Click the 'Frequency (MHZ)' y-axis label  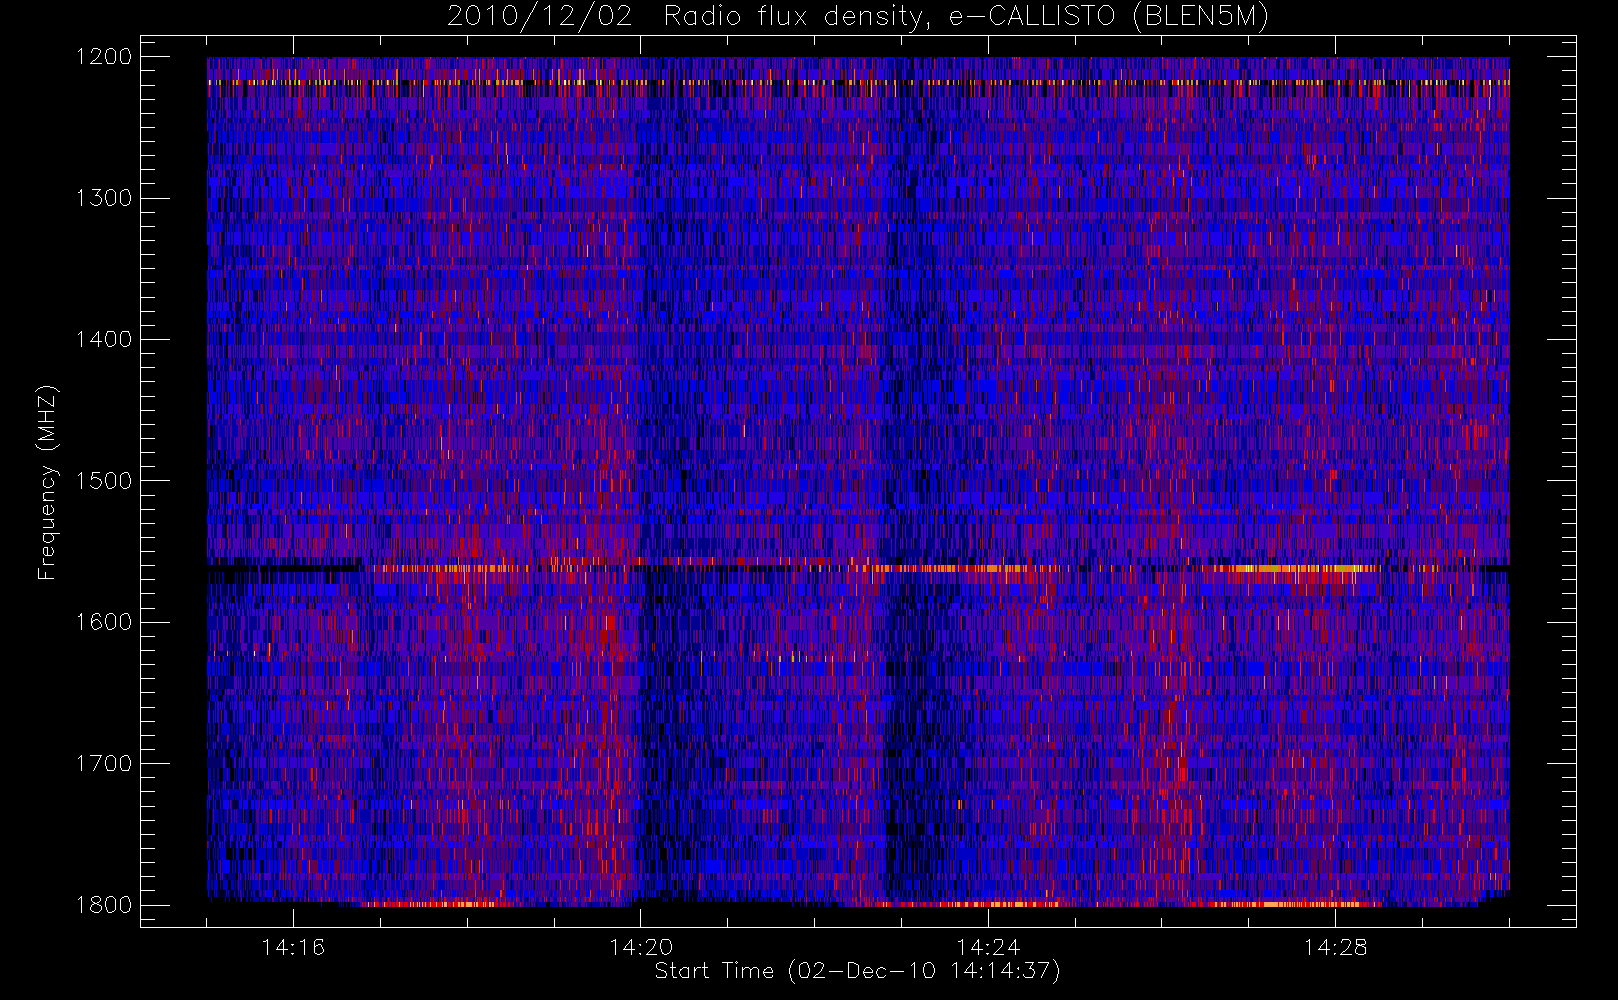[x=47, y=481]
